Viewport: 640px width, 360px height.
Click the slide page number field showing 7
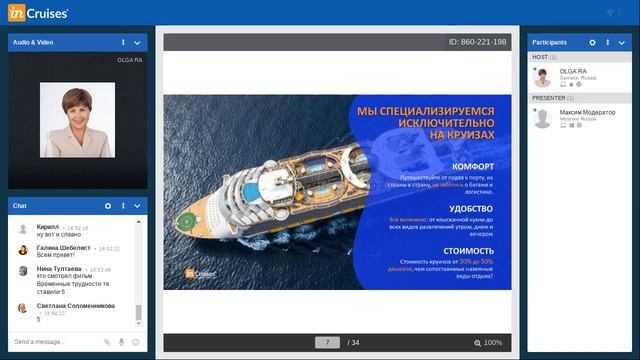[x=327, y=342]
